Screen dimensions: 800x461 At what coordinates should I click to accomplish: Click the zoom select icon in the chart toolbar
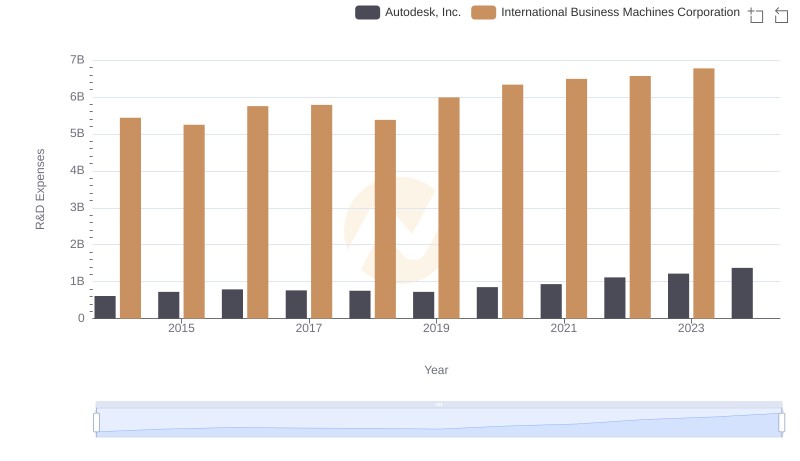pos(756,15)
